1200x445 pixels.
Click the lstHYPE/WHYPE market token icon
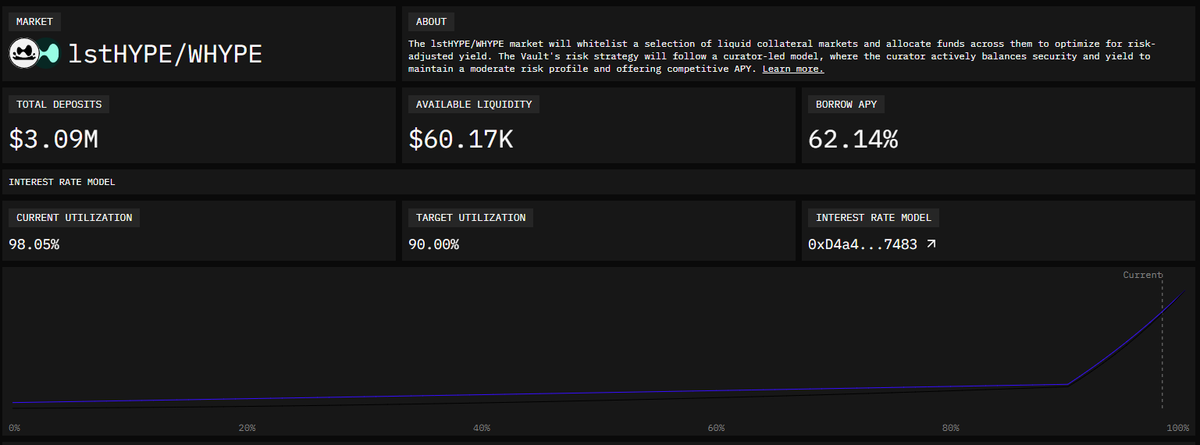tap(34, 54)
